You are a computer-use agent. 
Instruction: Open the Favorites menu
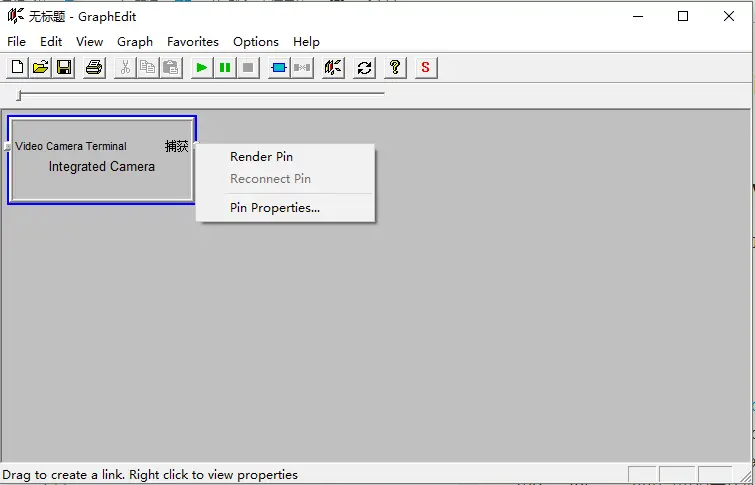coord(193,42)
